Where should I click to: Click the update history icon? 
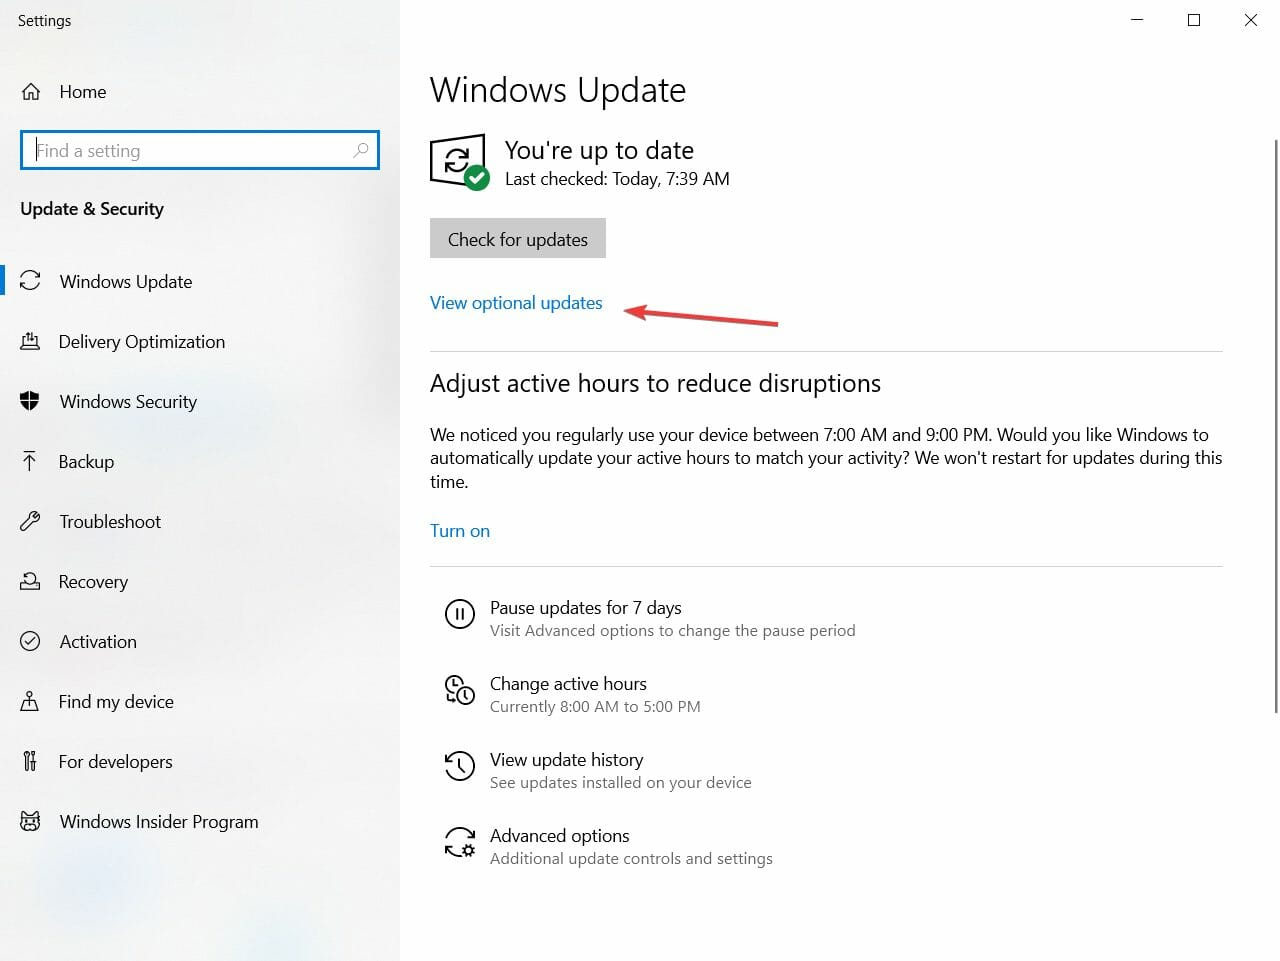click(x=460, y=766)
